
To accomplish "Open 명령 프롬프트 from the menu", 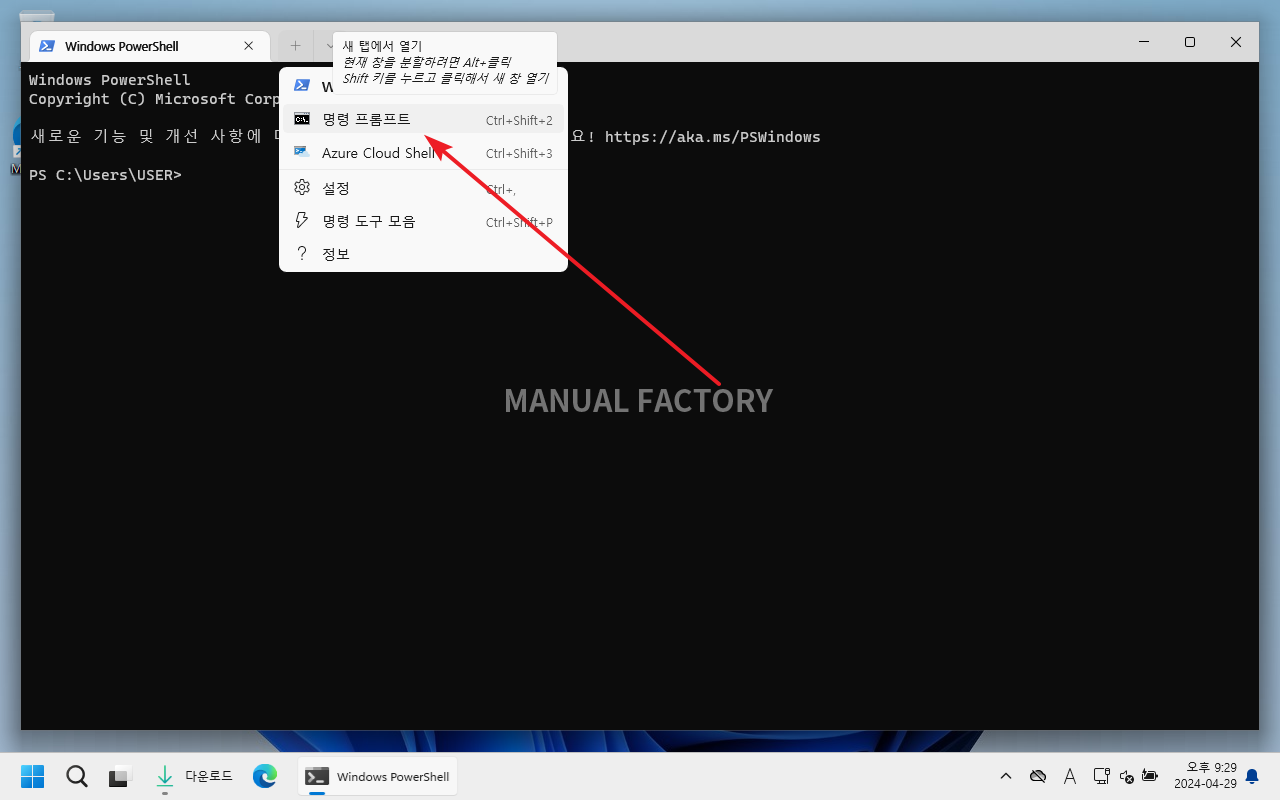I will pos(424,119).
